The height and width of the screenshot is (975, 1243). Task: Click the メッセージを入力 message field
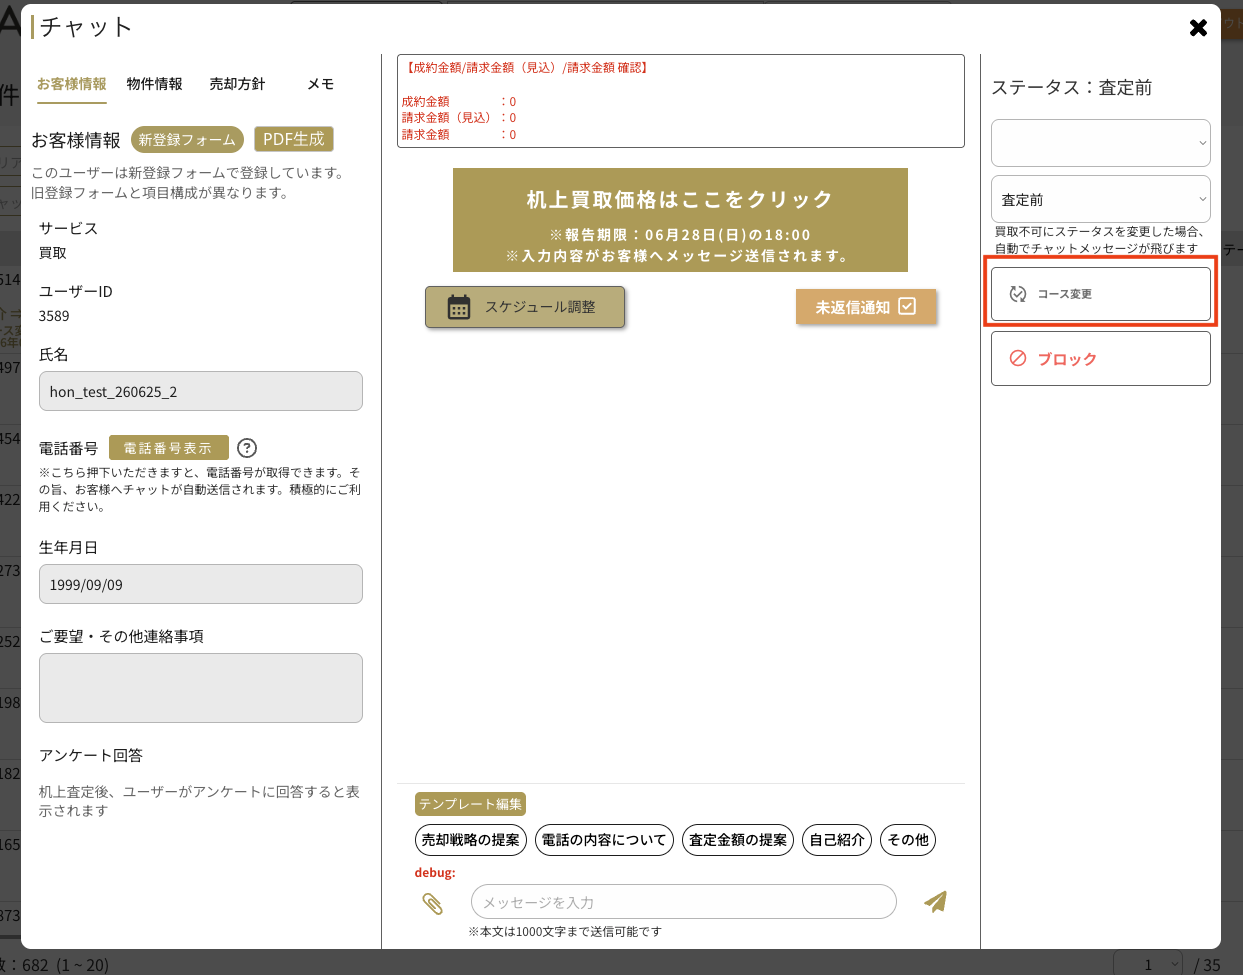click(x=684, y=902)
